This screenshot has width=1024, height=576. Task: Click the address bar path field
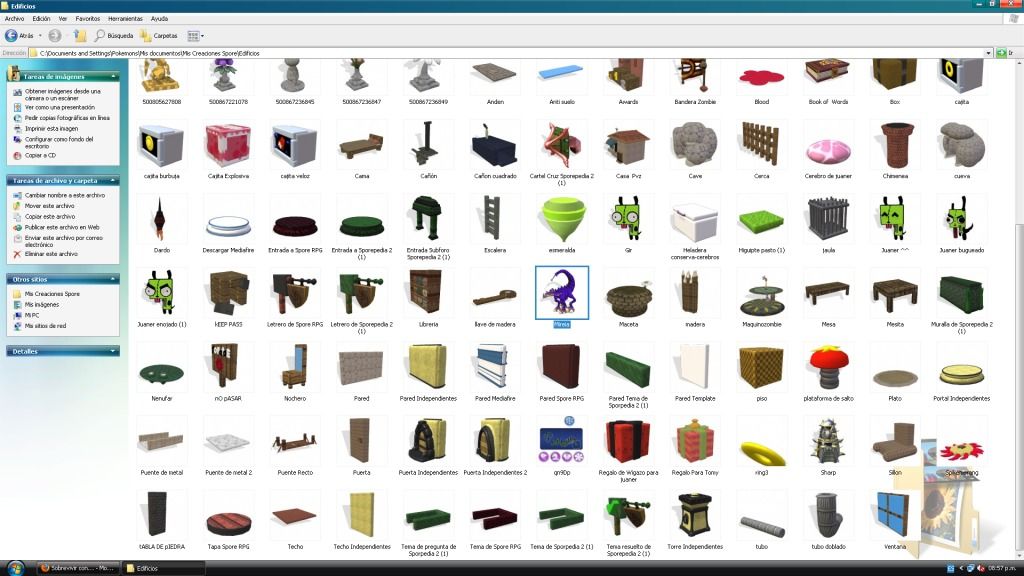pos(507,53)
